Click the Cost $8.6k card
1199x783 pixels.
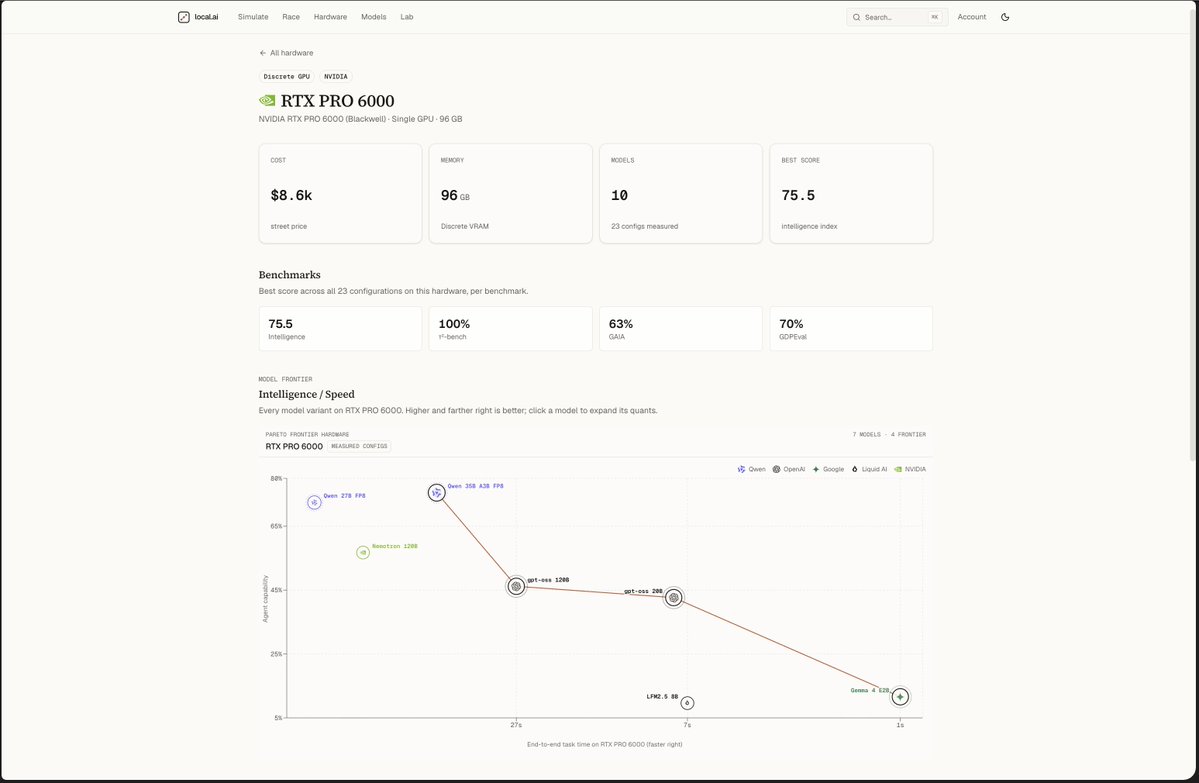click(340, 193)
